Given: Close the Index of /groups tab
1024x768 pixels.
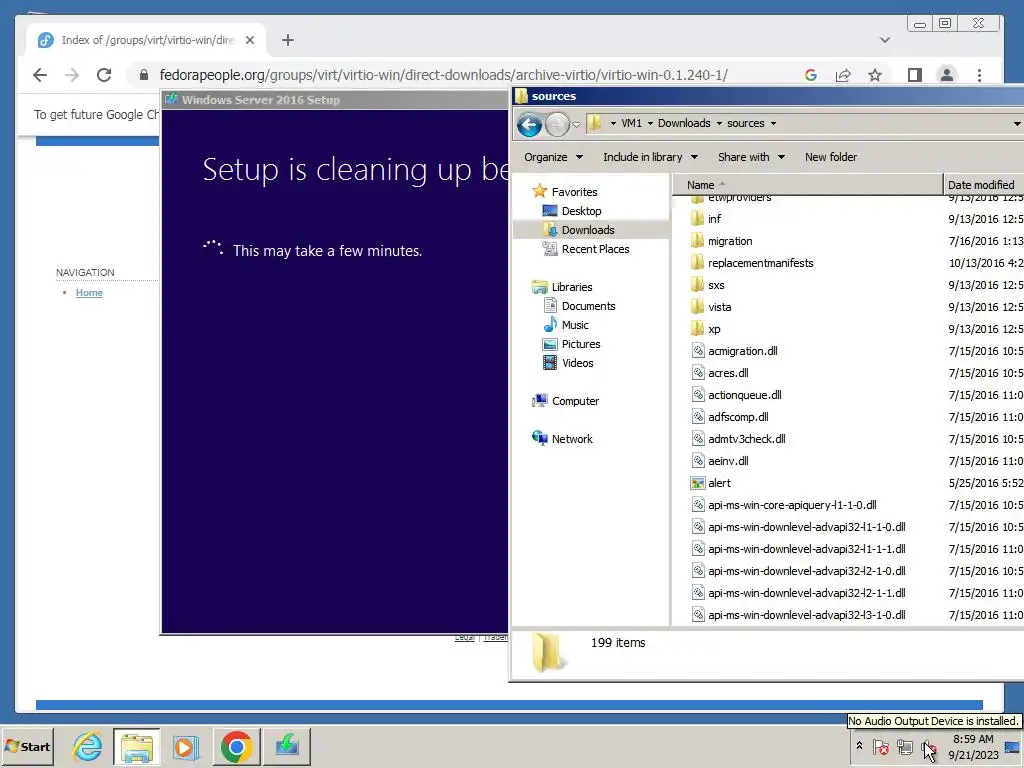Looking at the screenshot, I should point(249,40).
